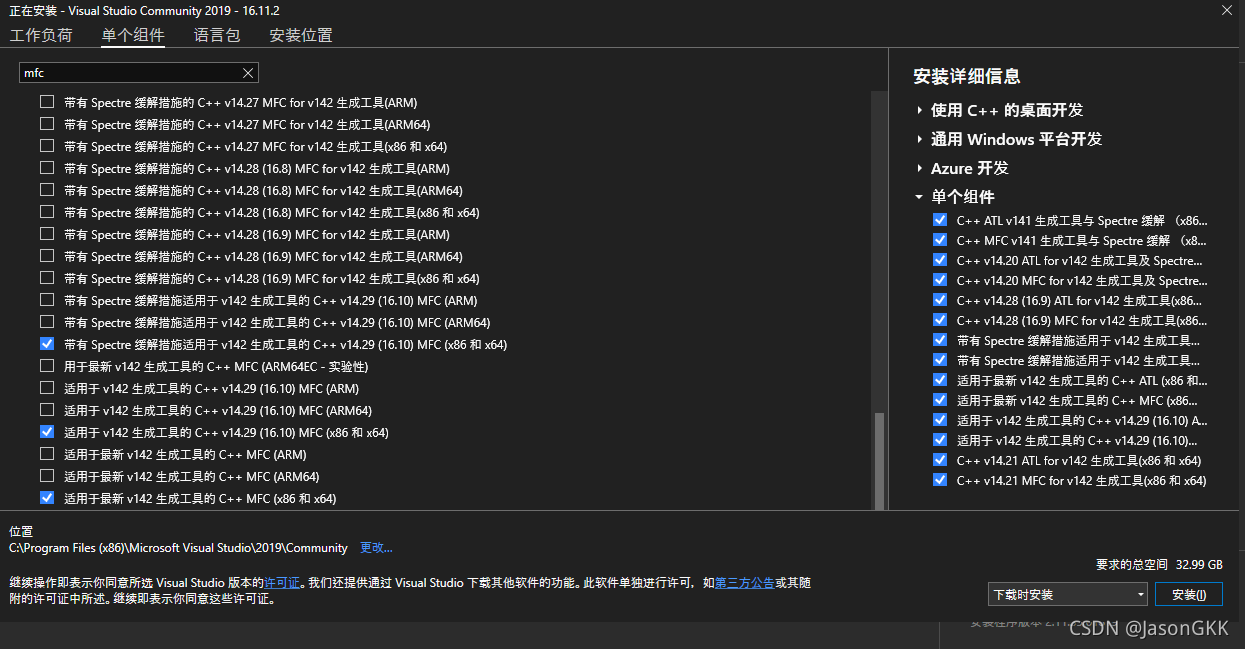Image resolution: width=1245 pixels, height=649 pixels.
Task: Uncheck C++ v14.21 ATL for v142 in details
Action: 939,460
